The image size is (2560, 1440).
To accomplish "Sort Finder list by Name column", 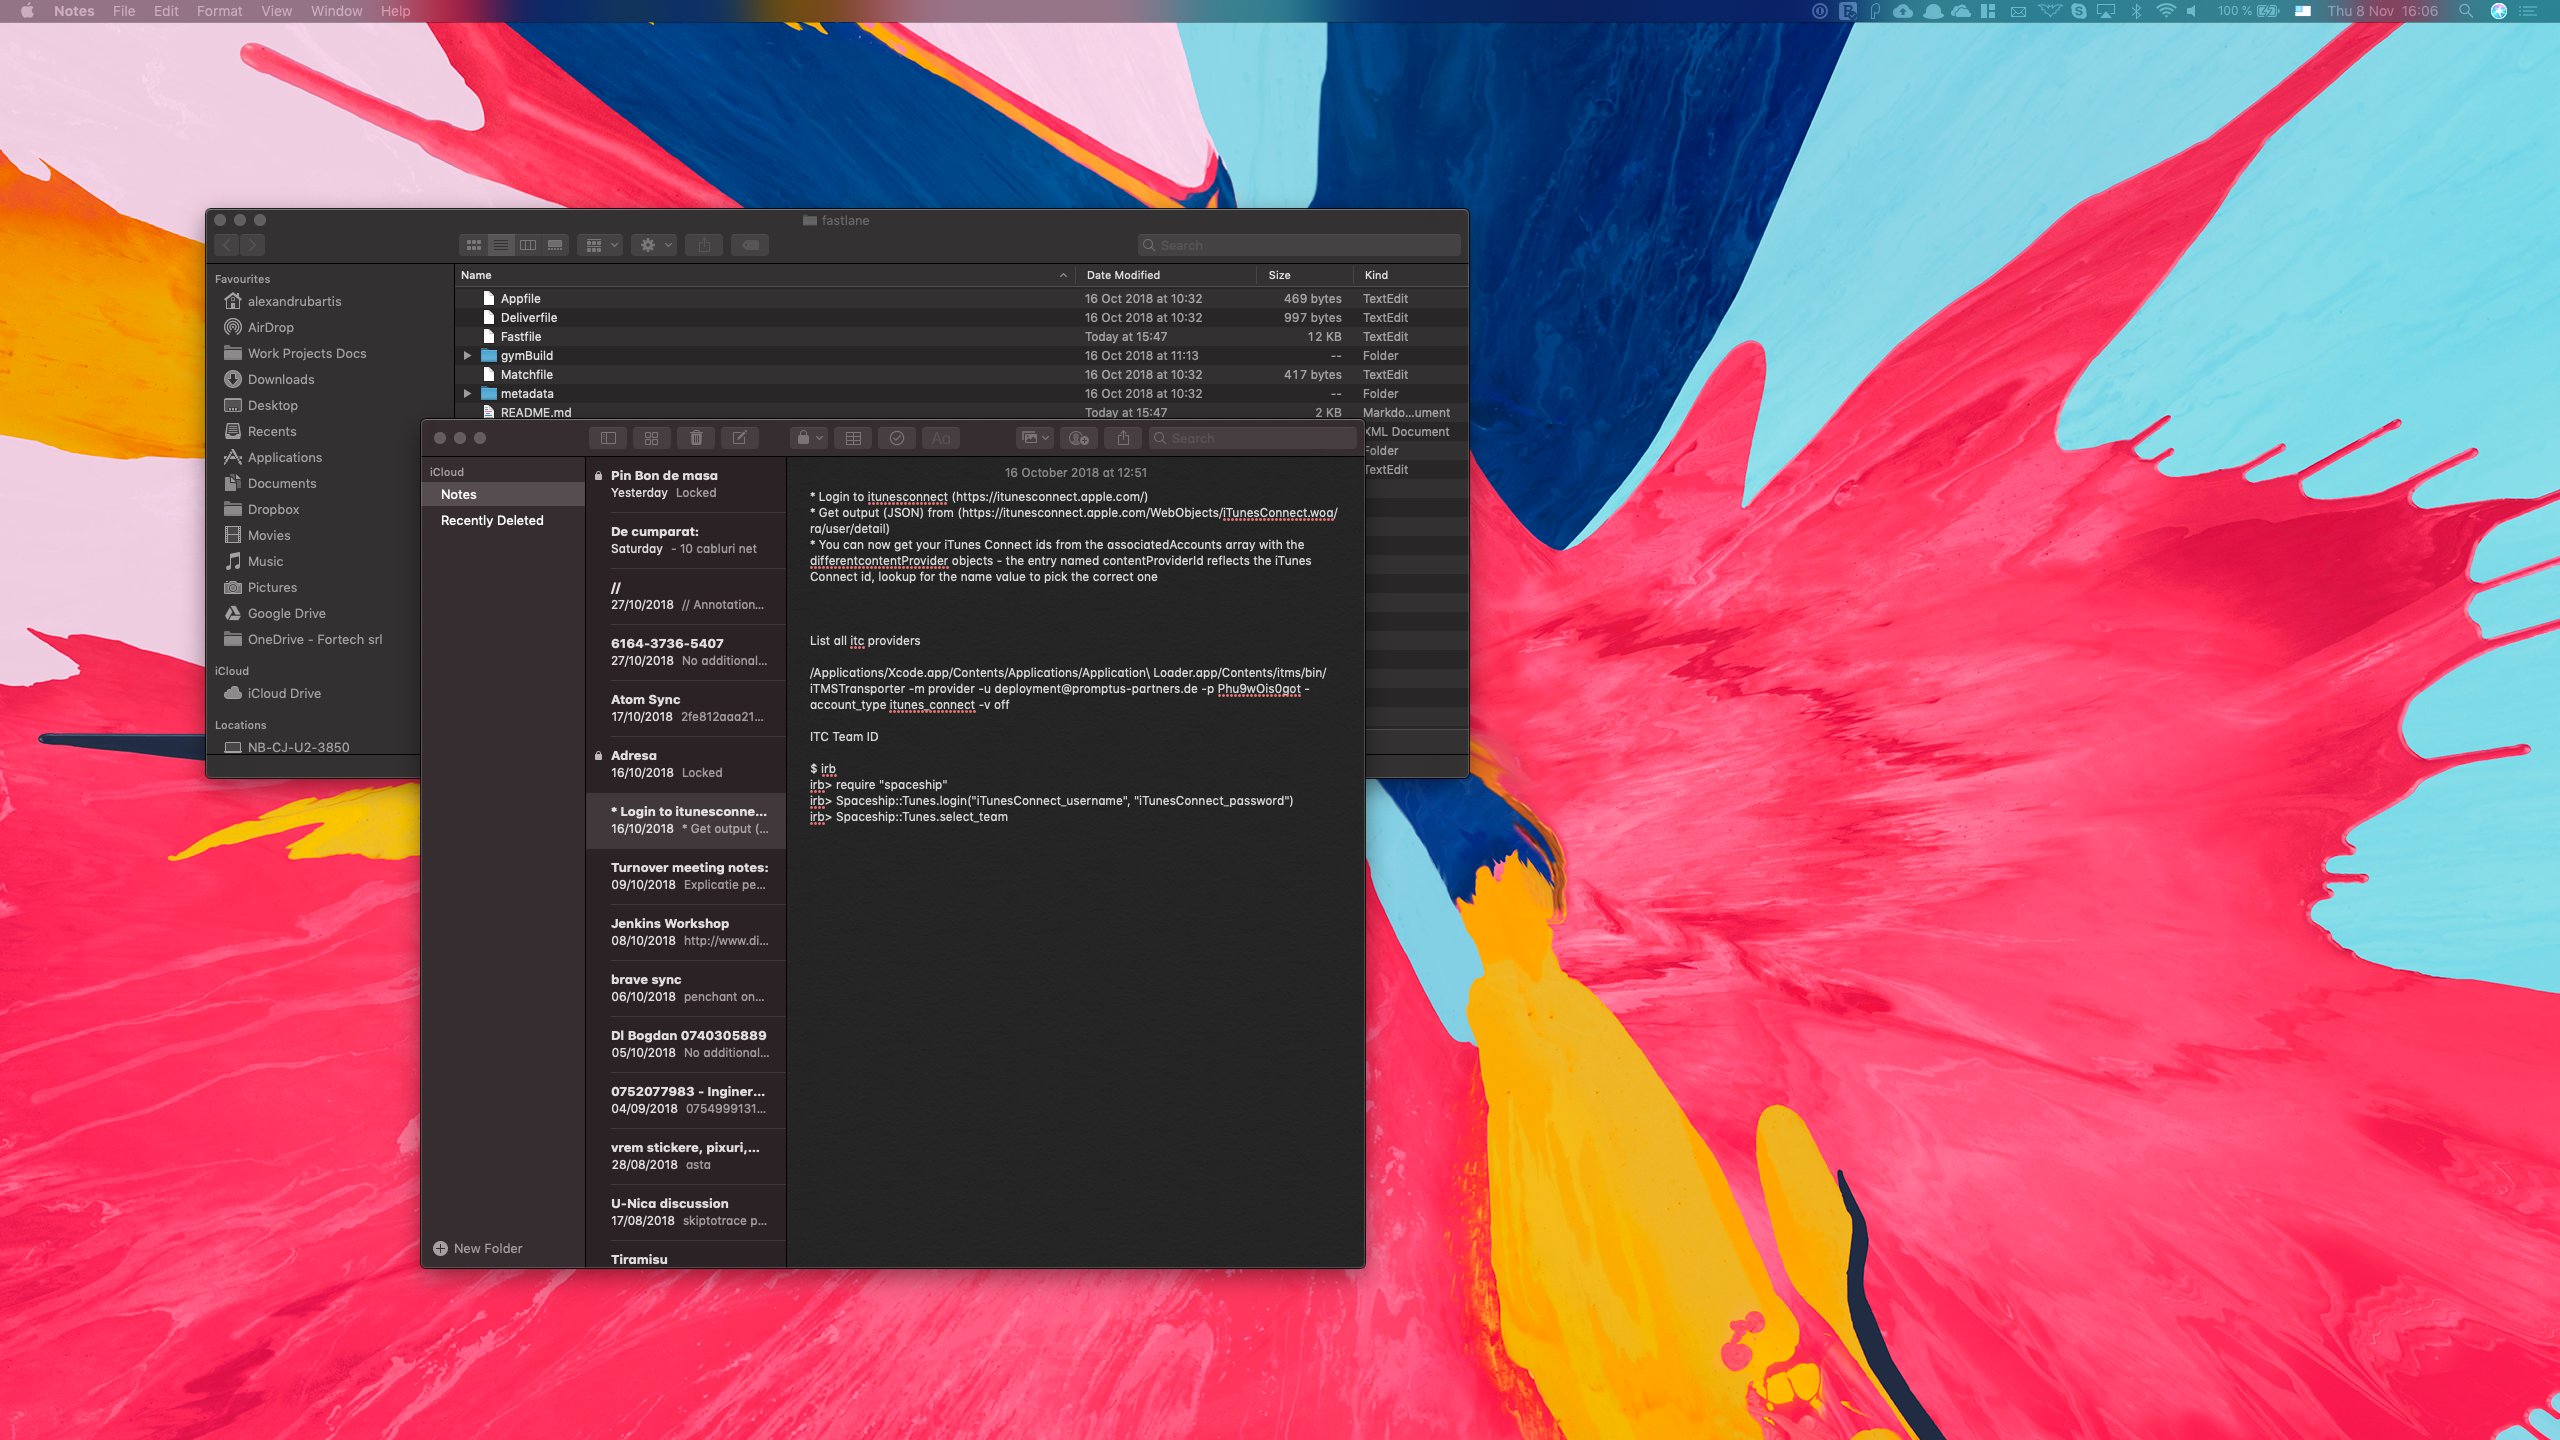I will click(765, 275).
